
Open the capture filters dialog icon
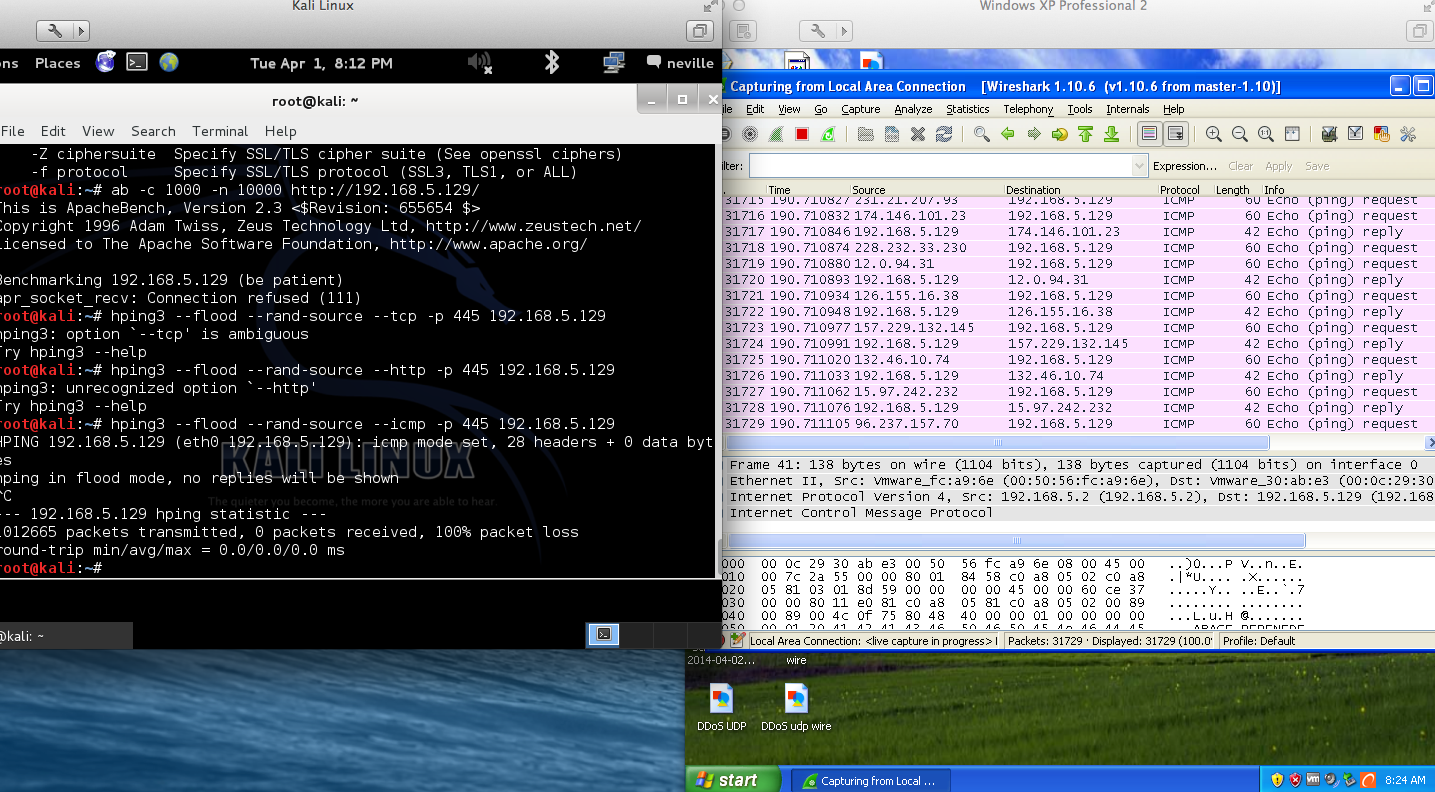(x=1330, y=134)
